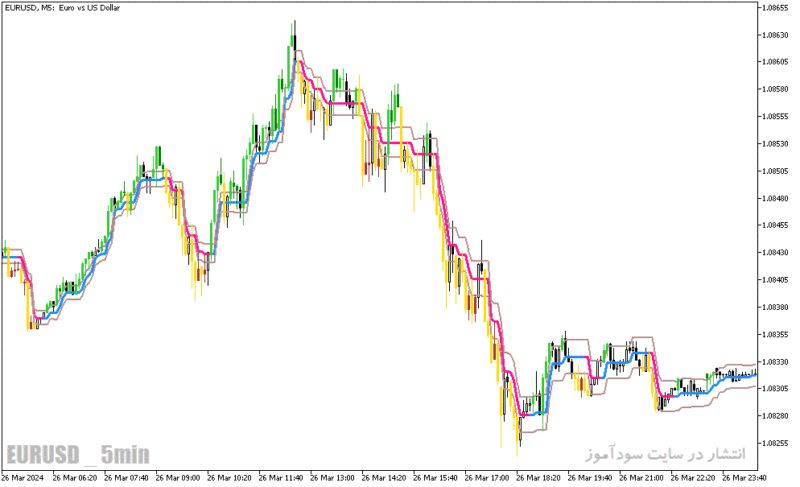Select the 1.08255 price scale label
The width and height of the screenshot is (800, 487).
[774, 443]
